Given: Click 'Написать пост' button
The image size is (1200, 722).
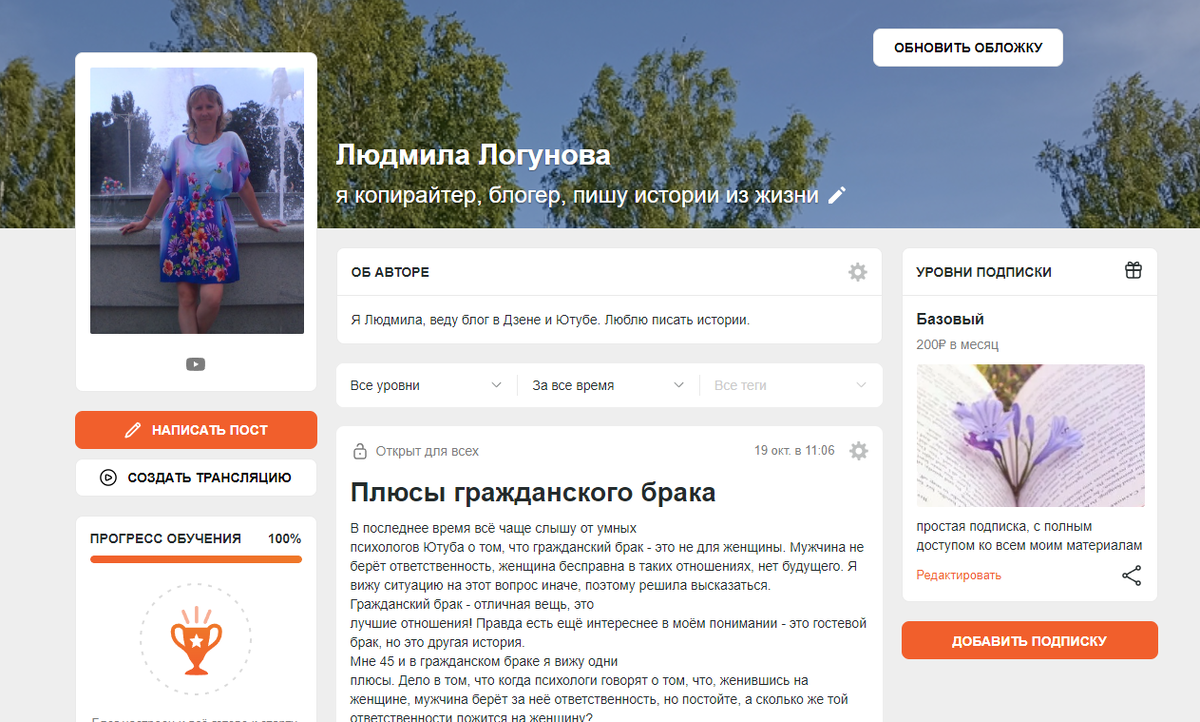Looking at the screenshot, I should click(x=196, y=430).
